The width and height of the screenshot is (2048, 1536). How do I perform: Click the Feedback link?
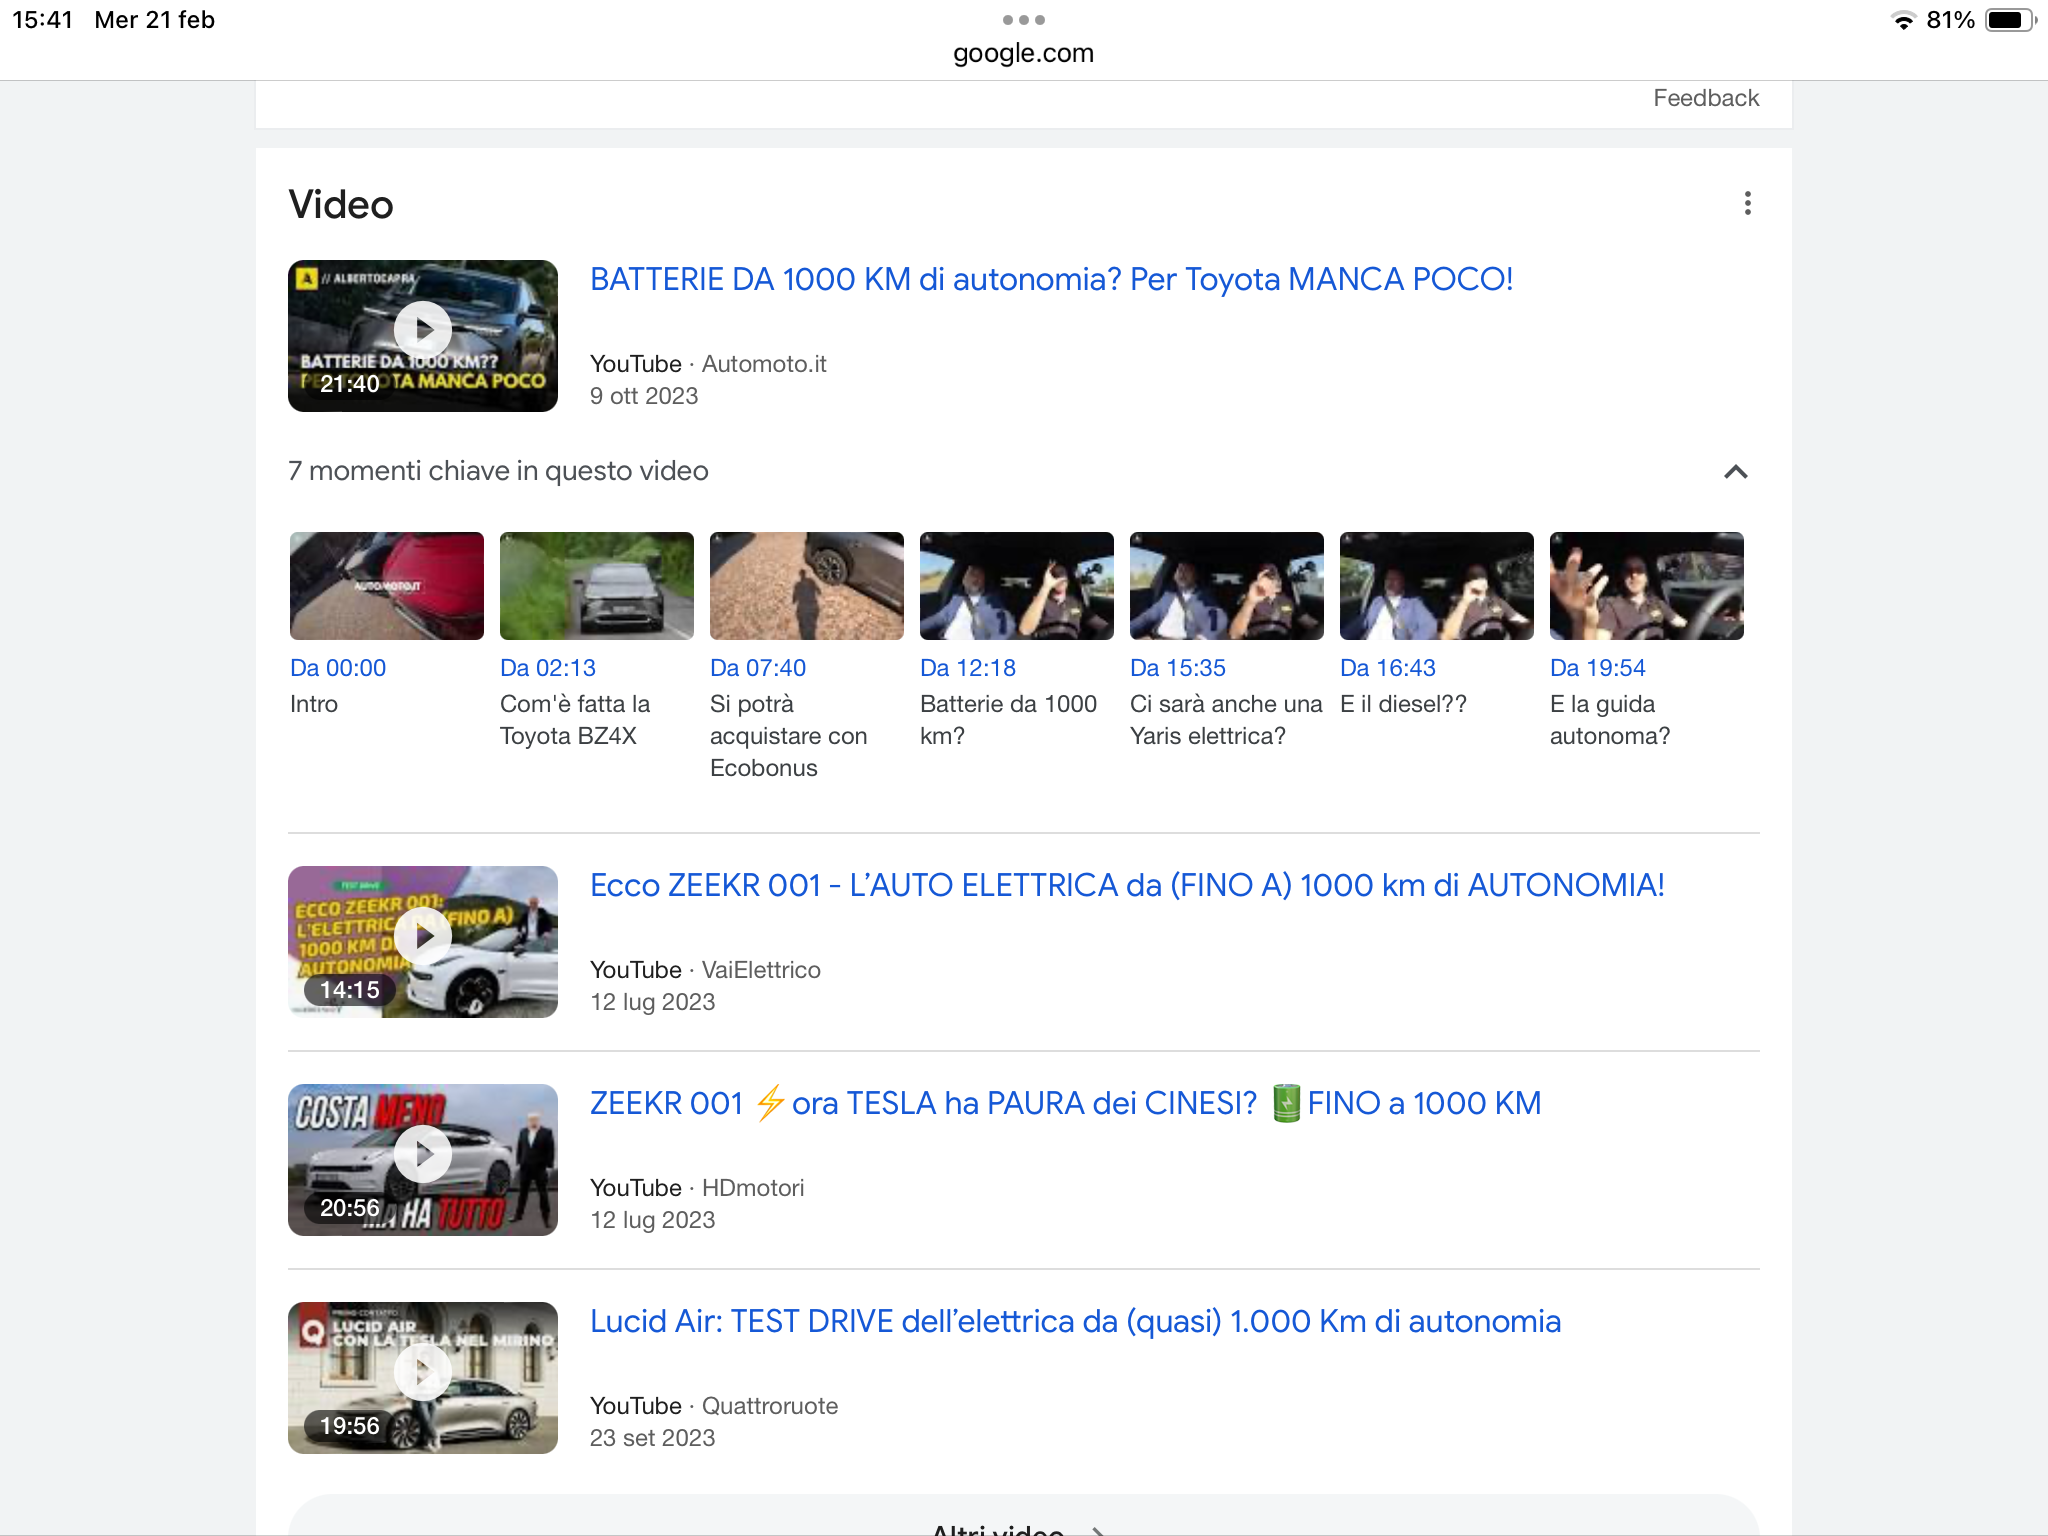click(x=1705, y=98)
